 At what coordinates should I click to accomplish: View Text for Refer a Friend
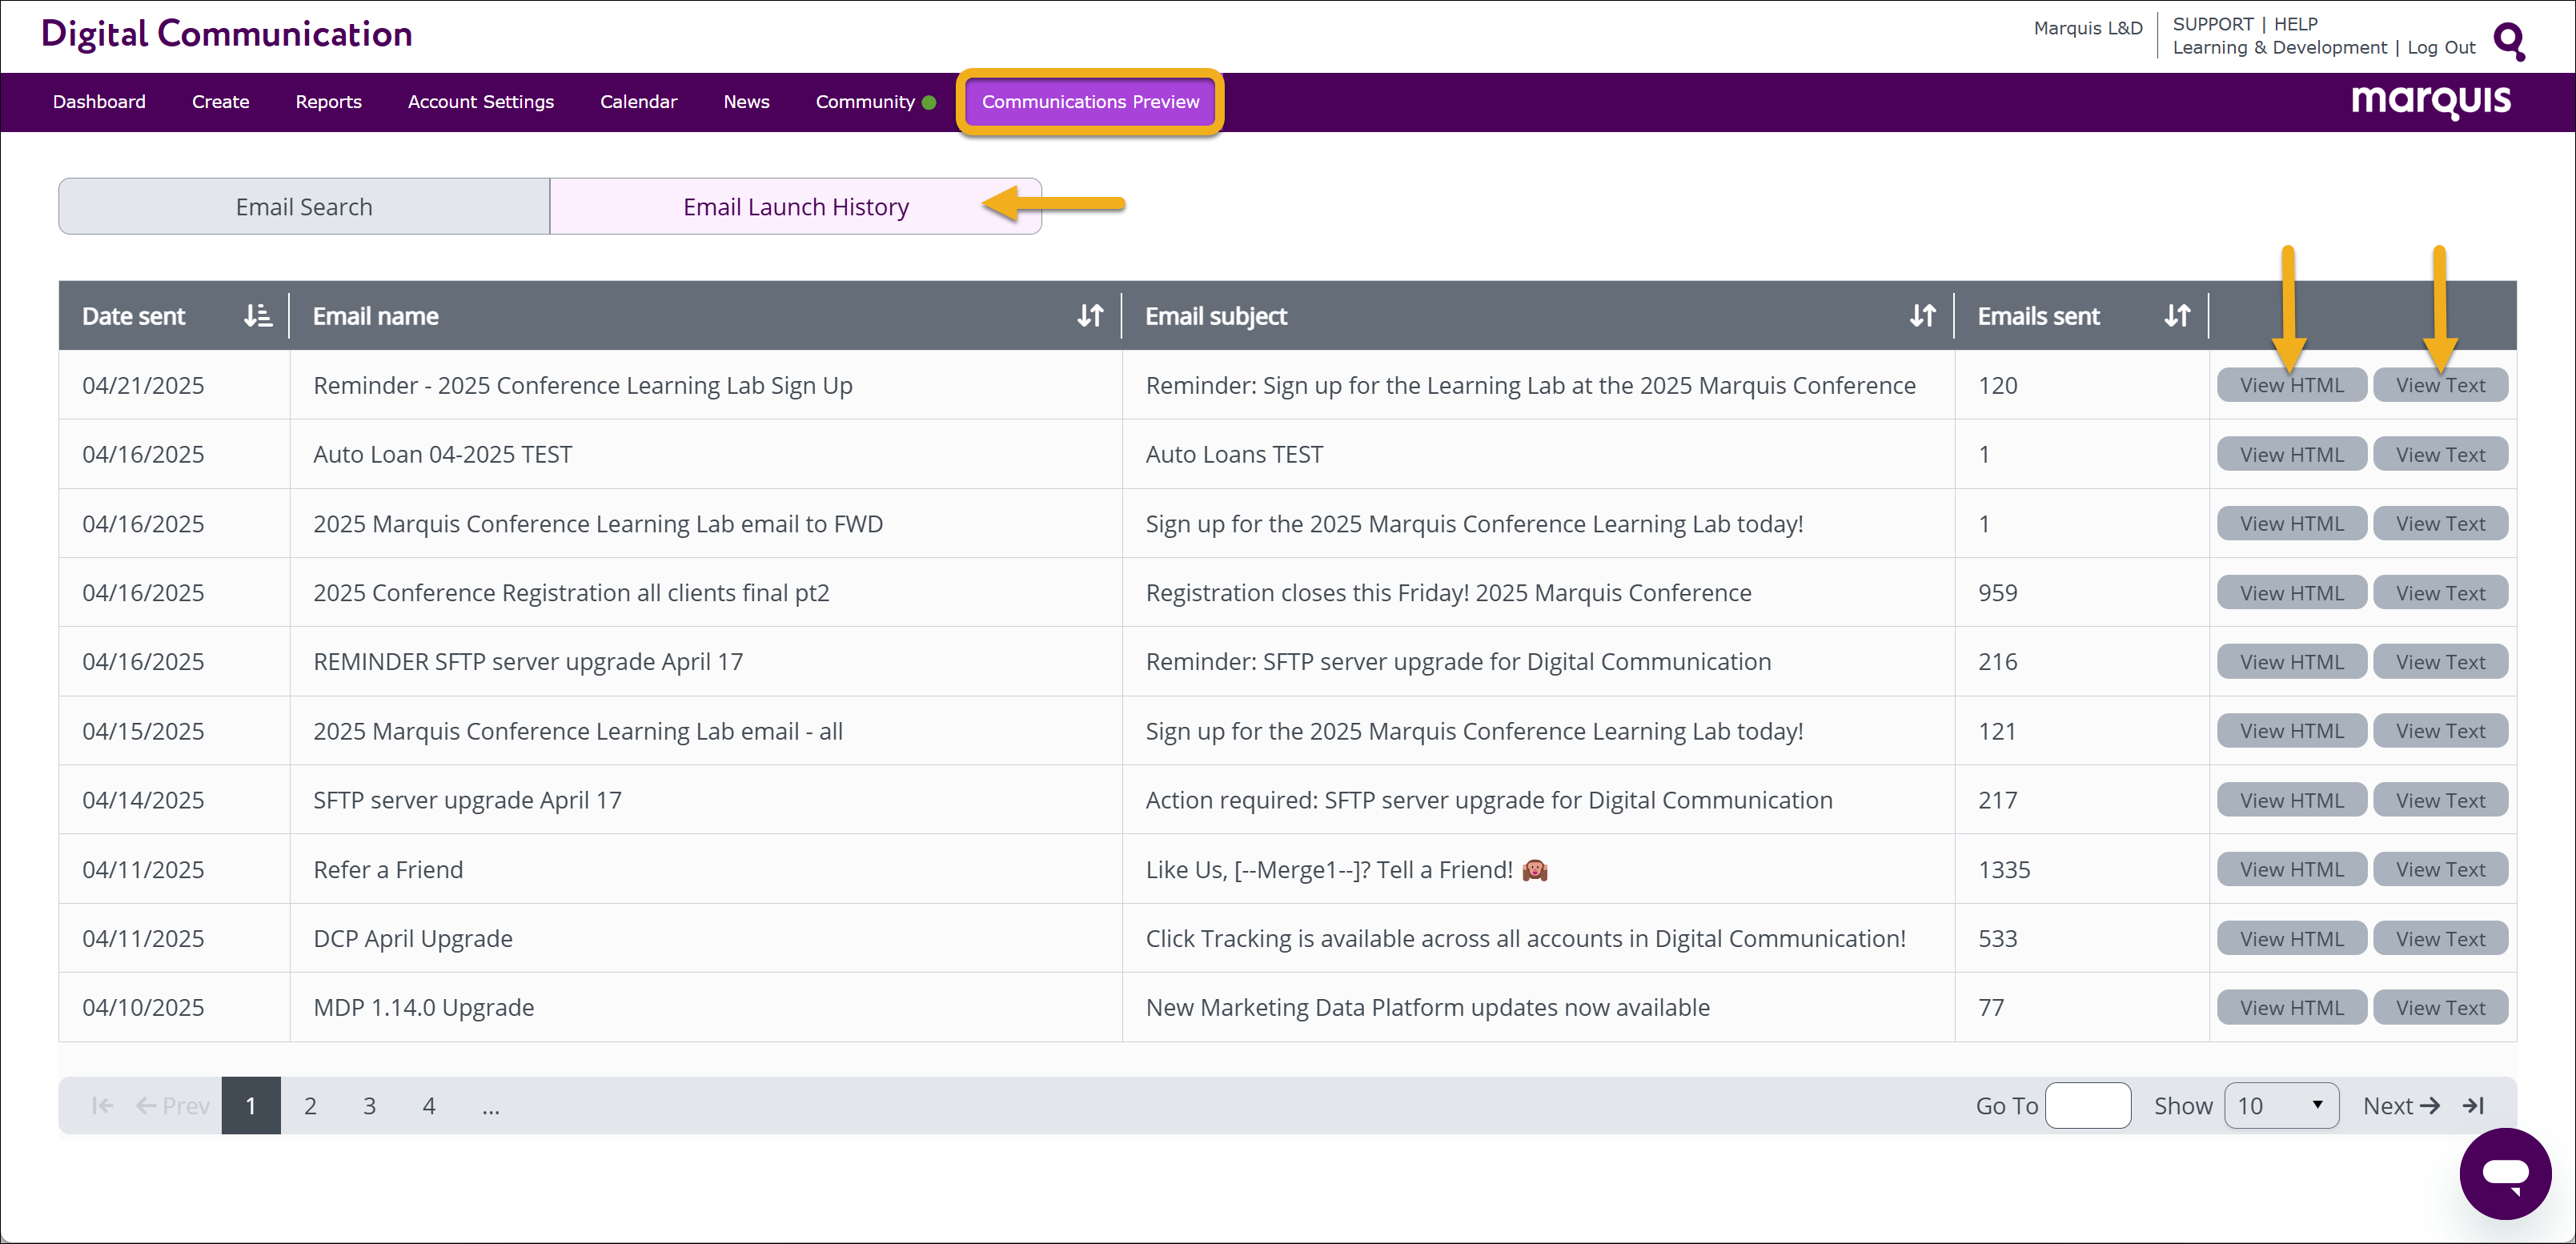click(x=2440, y=869)
